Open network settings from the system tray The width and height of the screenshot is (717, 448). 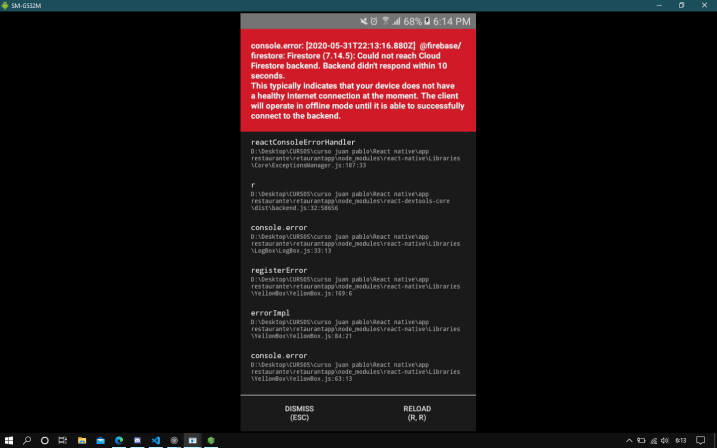pos(653,441)
